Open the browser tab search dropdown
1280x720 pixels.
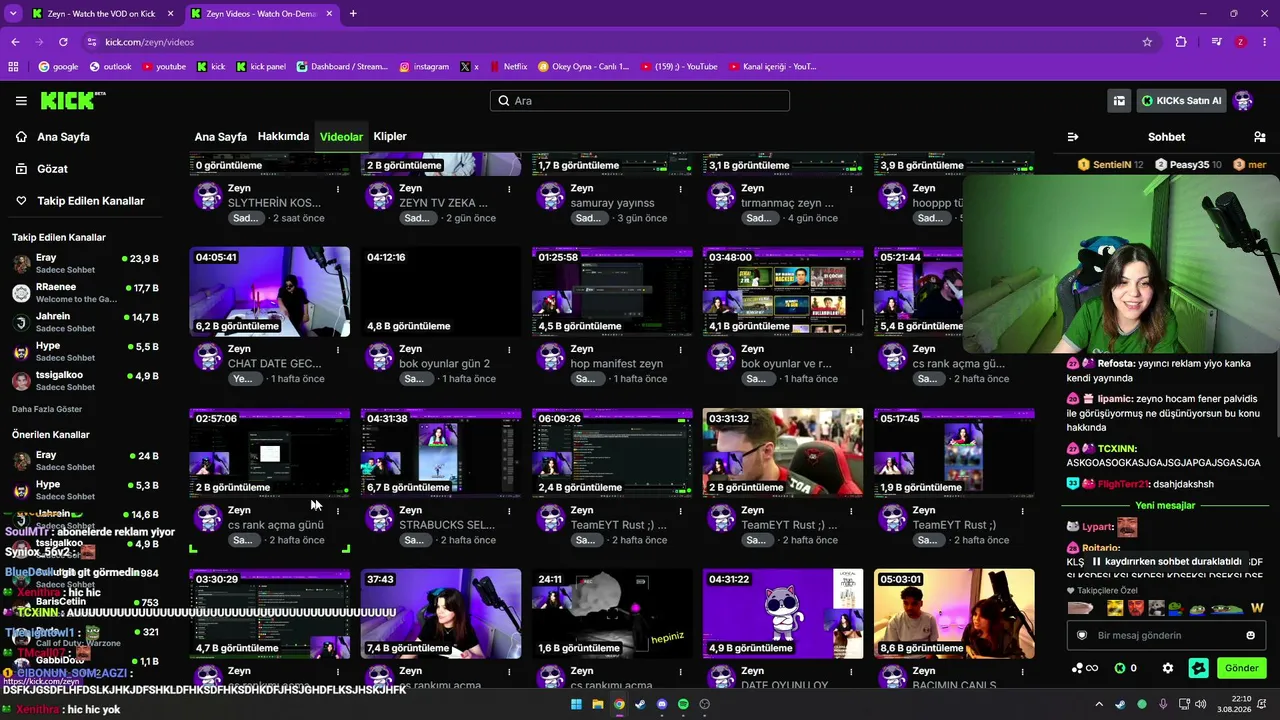[x=13, y=14]
